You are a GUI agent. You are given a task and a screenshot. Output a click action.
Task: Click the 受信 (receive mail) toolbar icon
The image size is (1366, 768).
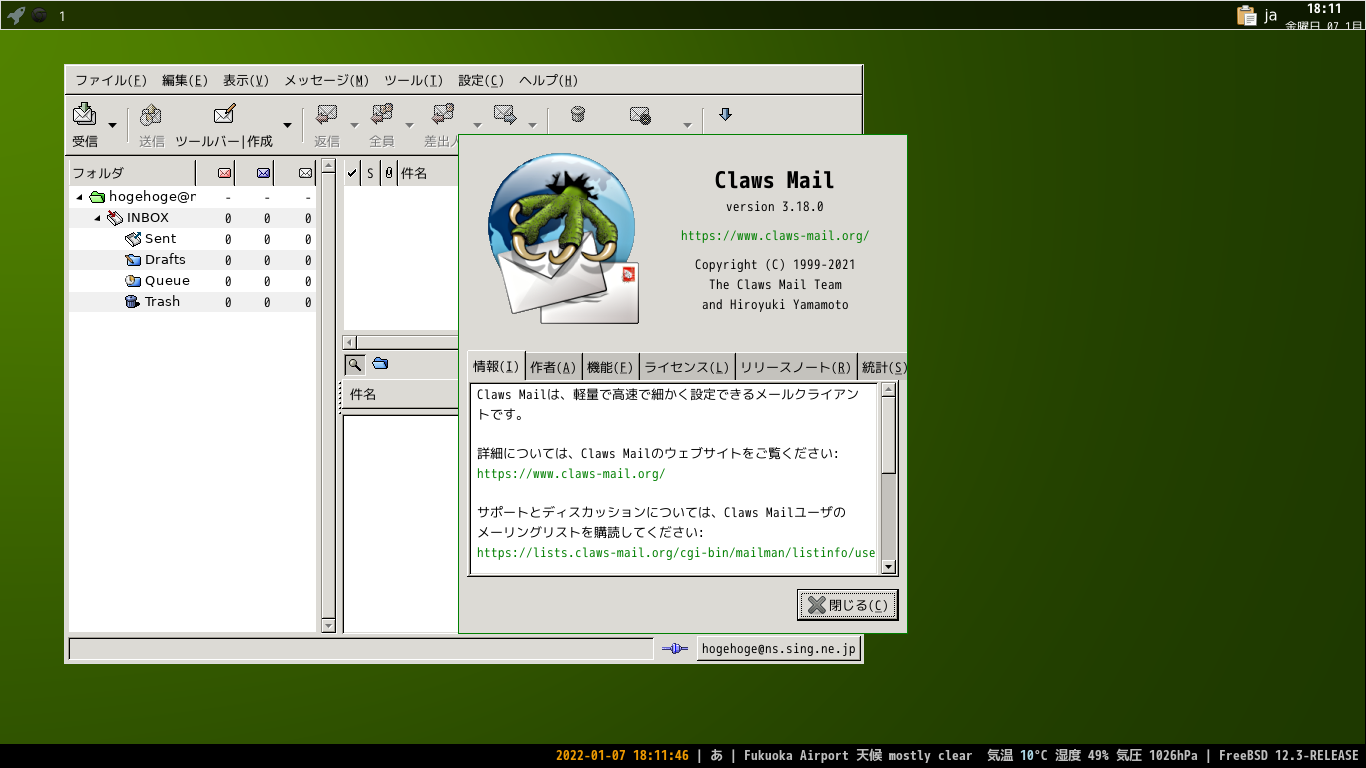point(84,114)
